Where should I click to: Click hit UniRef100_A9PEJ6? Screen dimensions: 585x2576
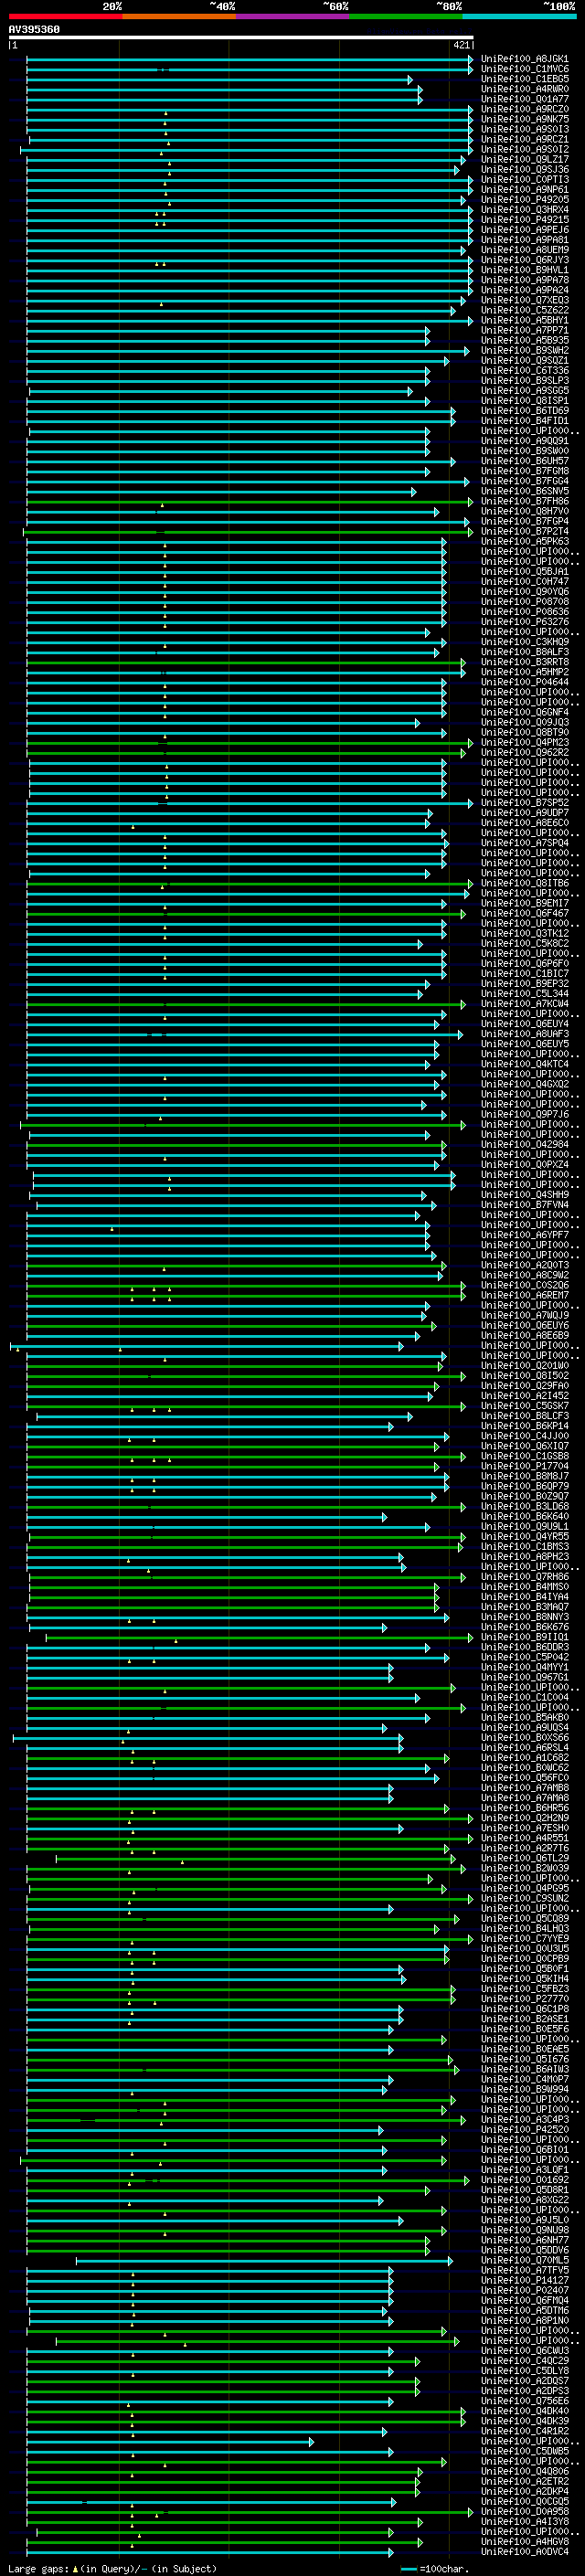(525, 230)
